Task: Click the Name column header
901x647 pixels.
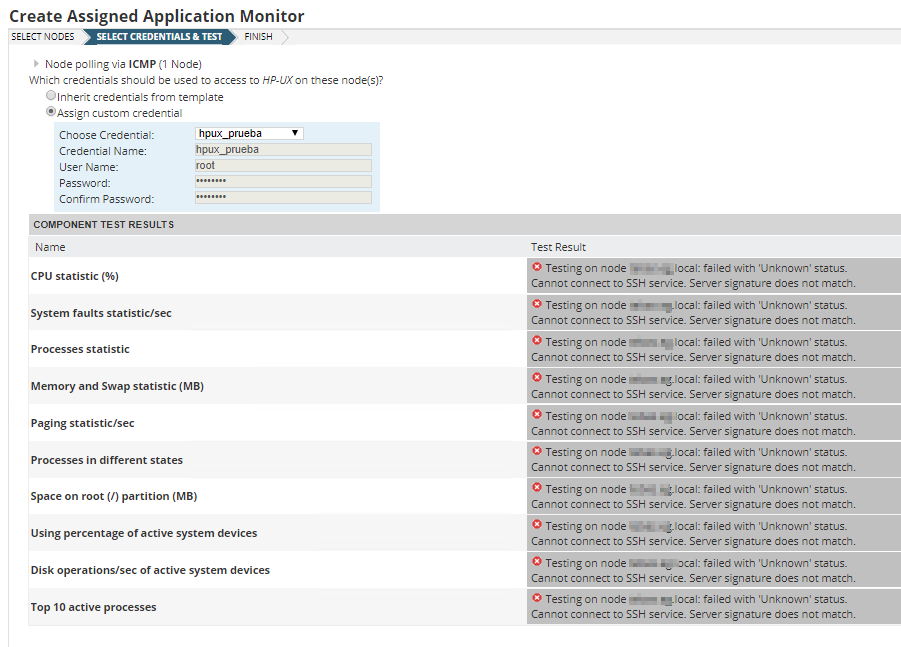Action: coord(50,247)
